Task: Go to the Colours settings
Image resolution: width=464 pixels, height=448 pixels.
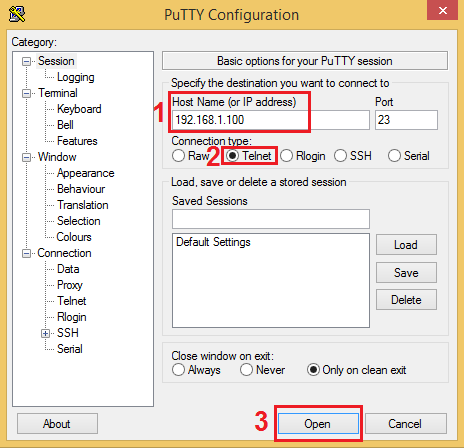Action: [74, 237]
